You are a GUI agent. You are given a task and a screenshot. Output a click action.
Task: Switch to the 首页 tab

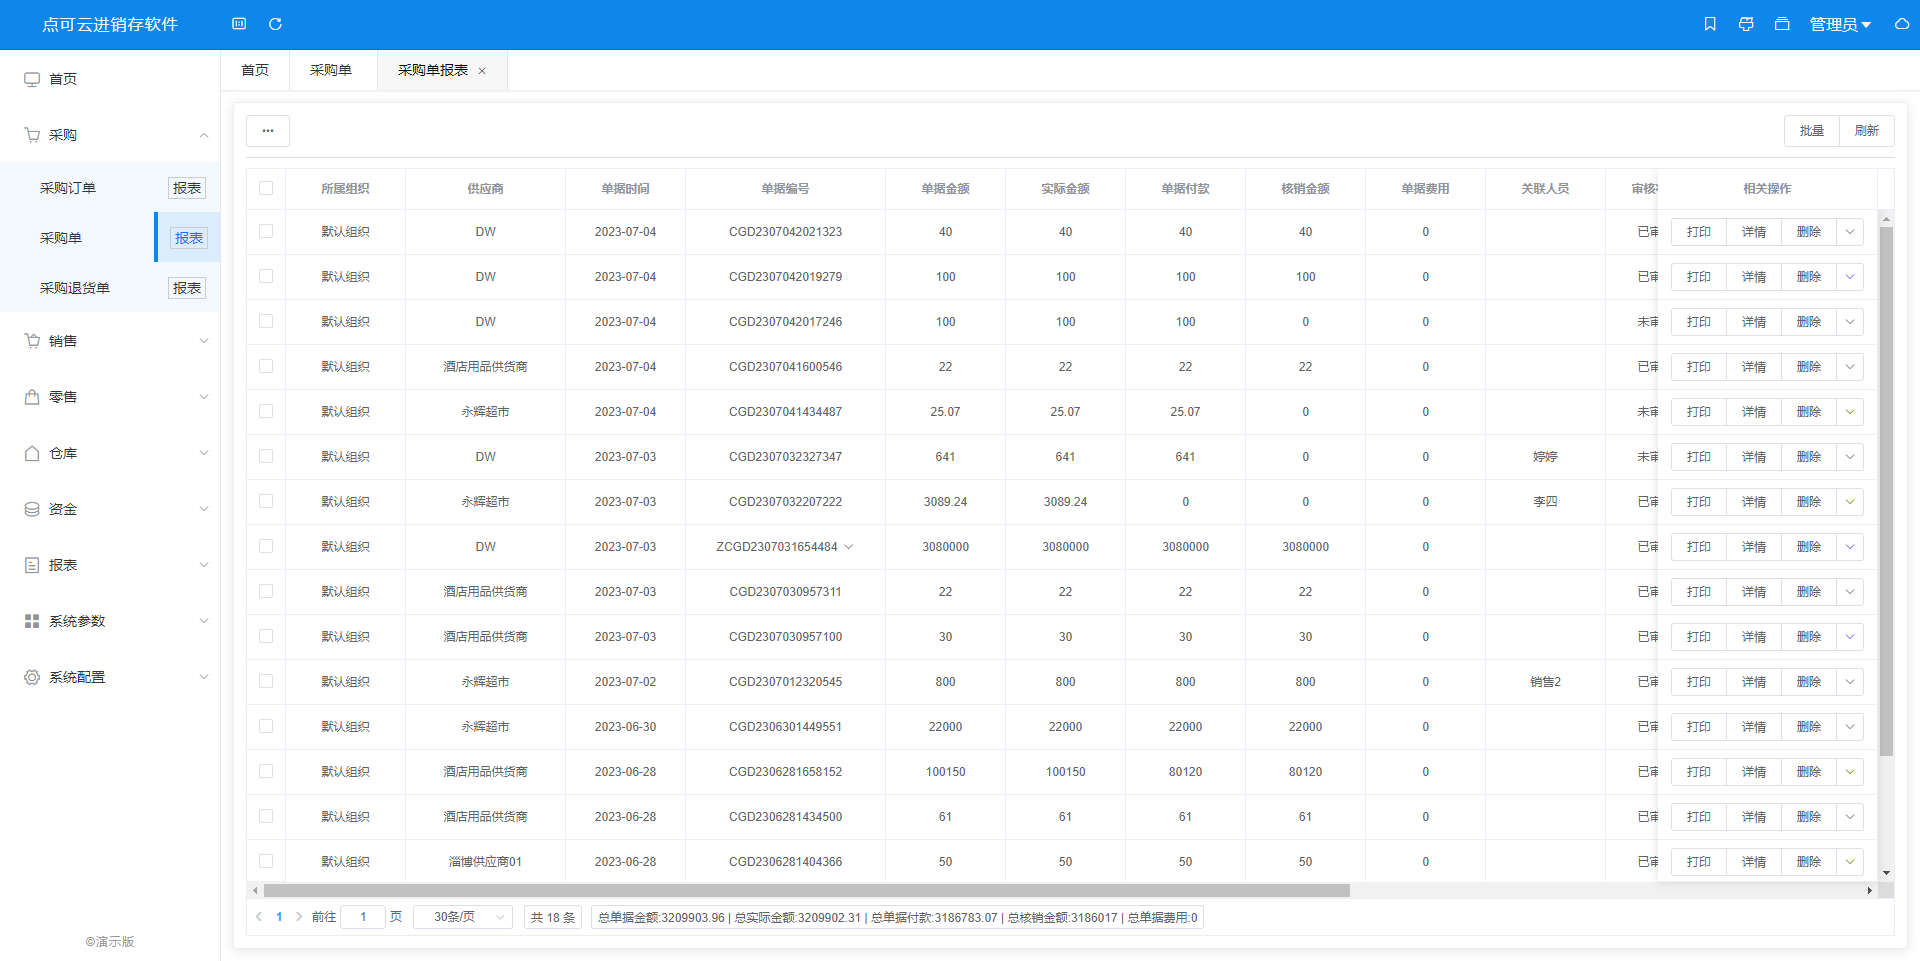click(255, 70)
